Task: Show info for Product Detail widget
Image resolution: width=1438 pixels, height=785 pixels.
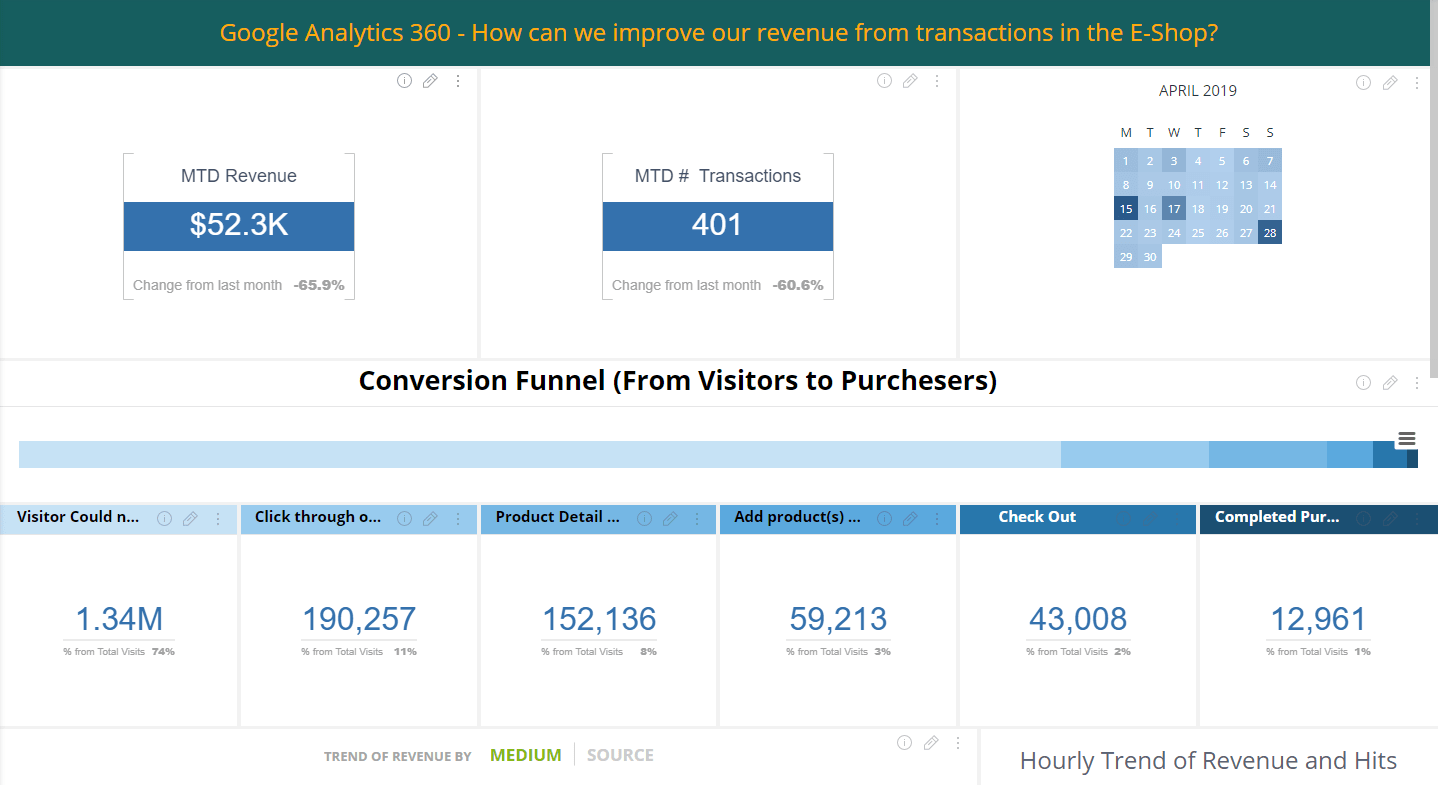Action: [x=644, y=519]
